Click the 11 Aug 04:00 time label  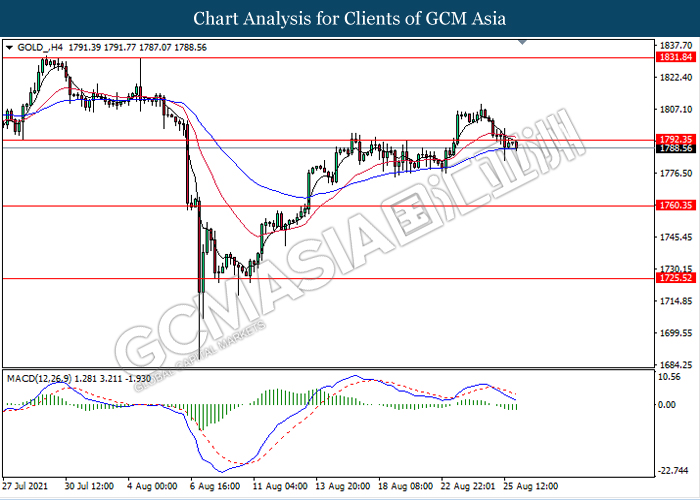point(280,486)
